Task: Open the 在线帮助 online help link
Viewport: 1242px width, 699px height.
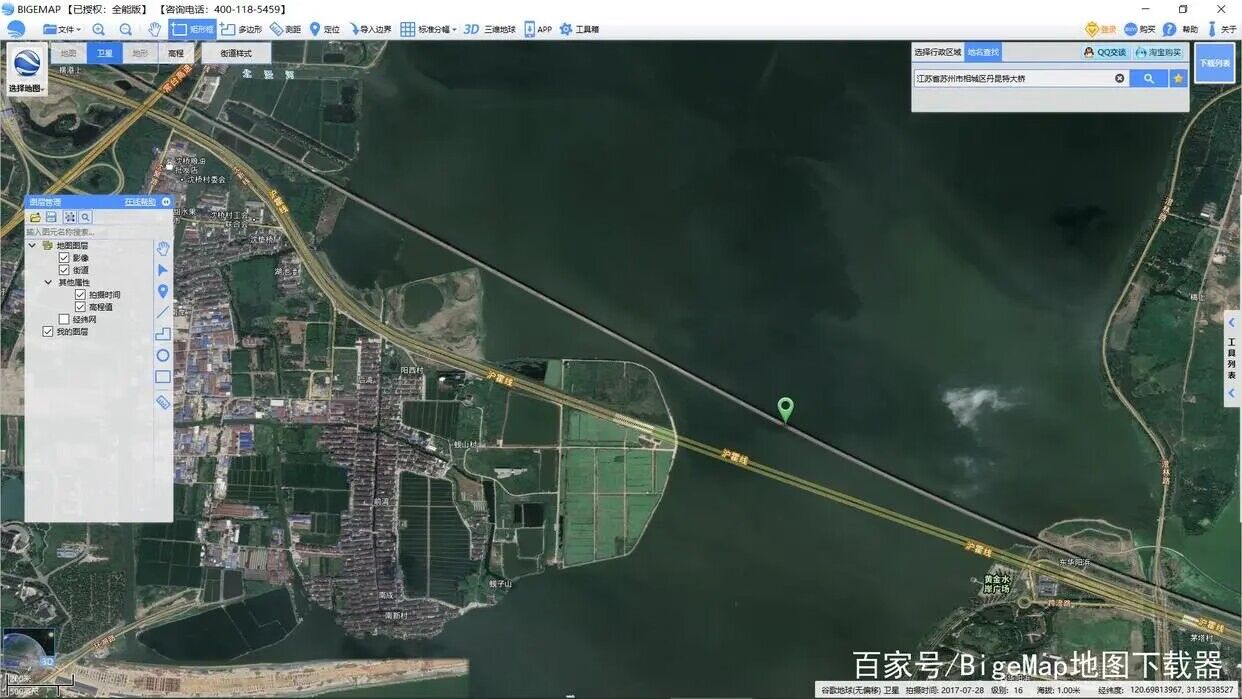Action: (139, 202)
